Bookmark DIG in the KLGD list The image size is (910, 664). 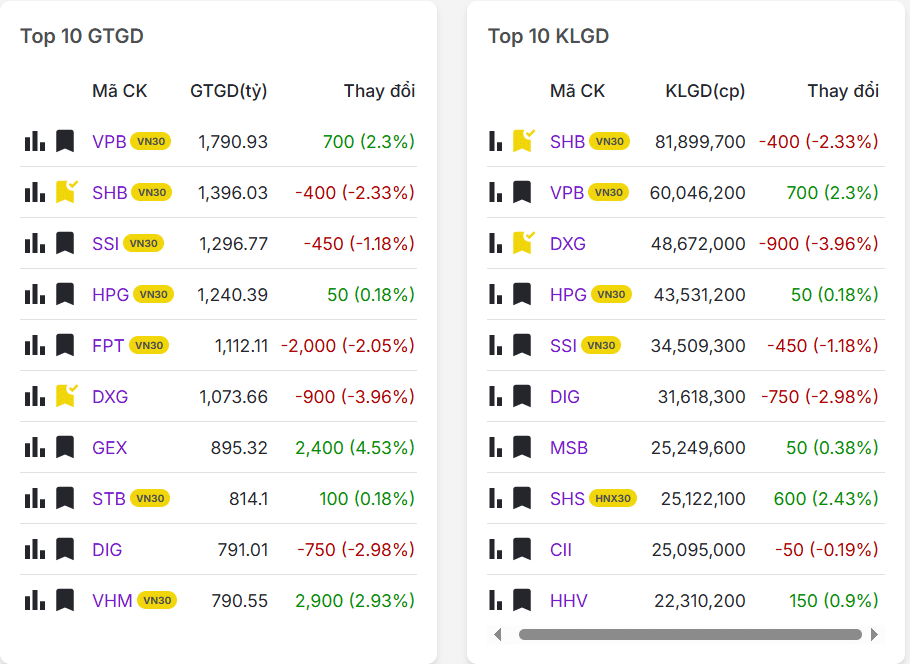(x=522, y=396)
